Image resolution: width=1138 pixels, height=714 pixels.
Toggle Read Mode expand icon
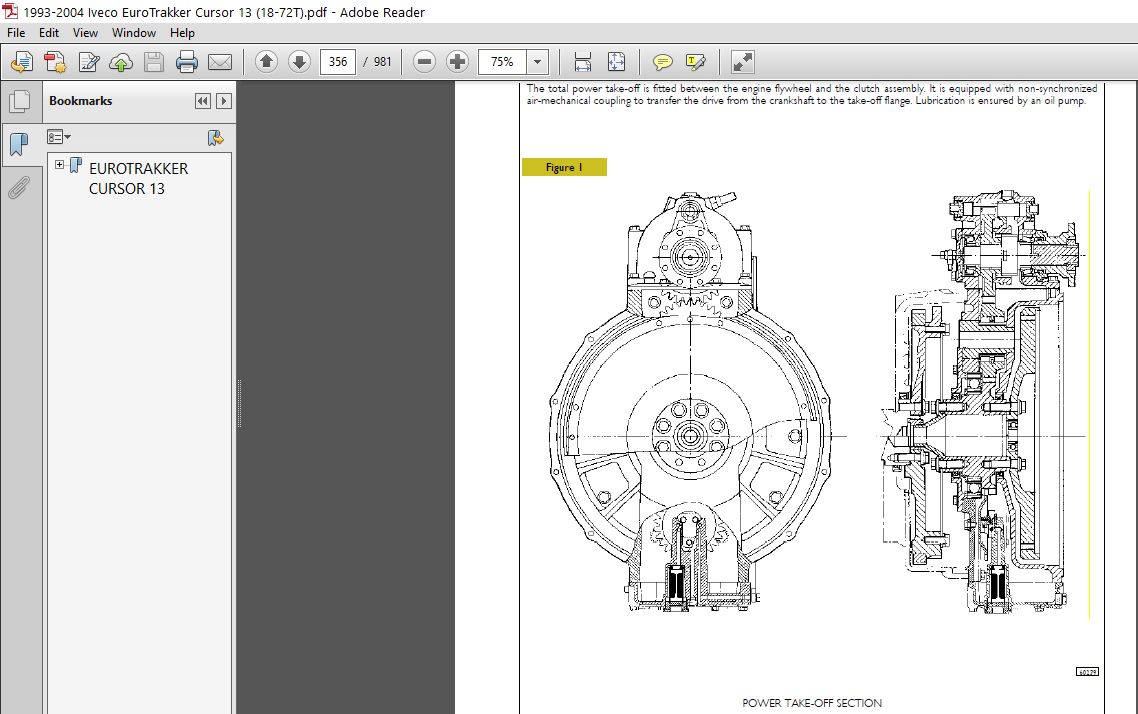click(742, 62)
